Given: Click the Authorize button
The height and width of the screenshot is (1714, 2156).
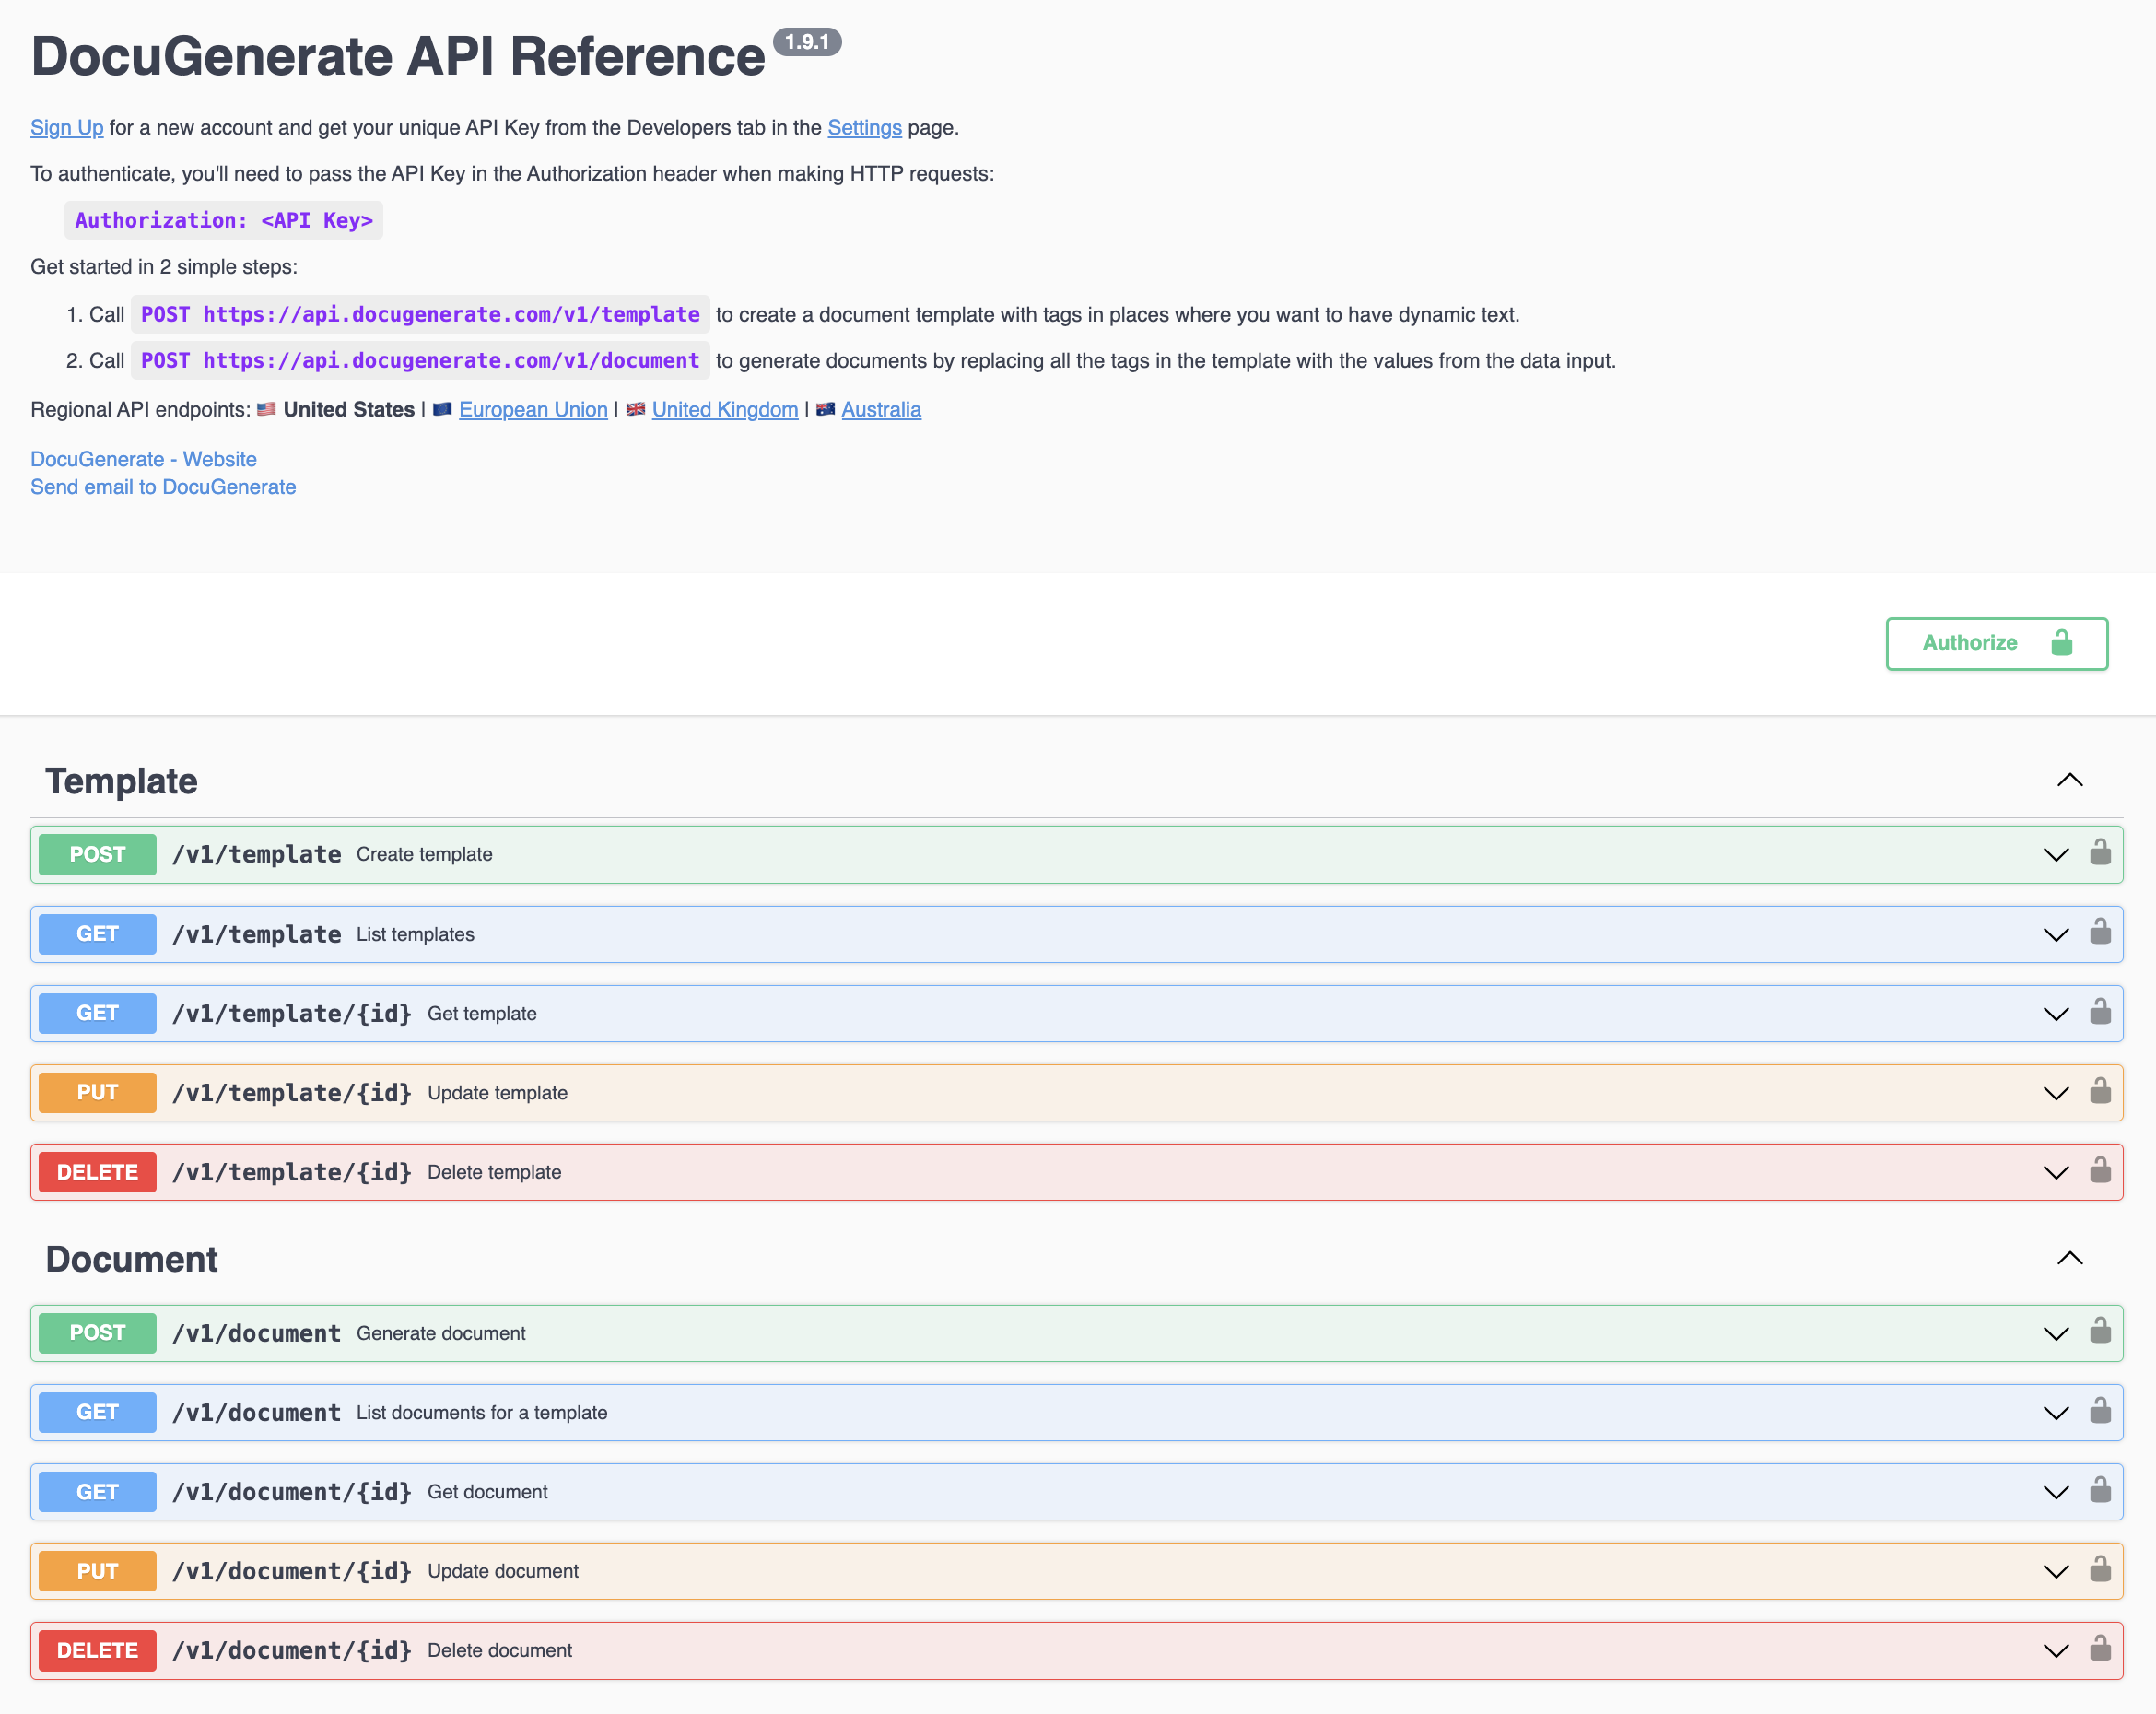Looking at the screenshot, I should click(x=1997, y=643).
